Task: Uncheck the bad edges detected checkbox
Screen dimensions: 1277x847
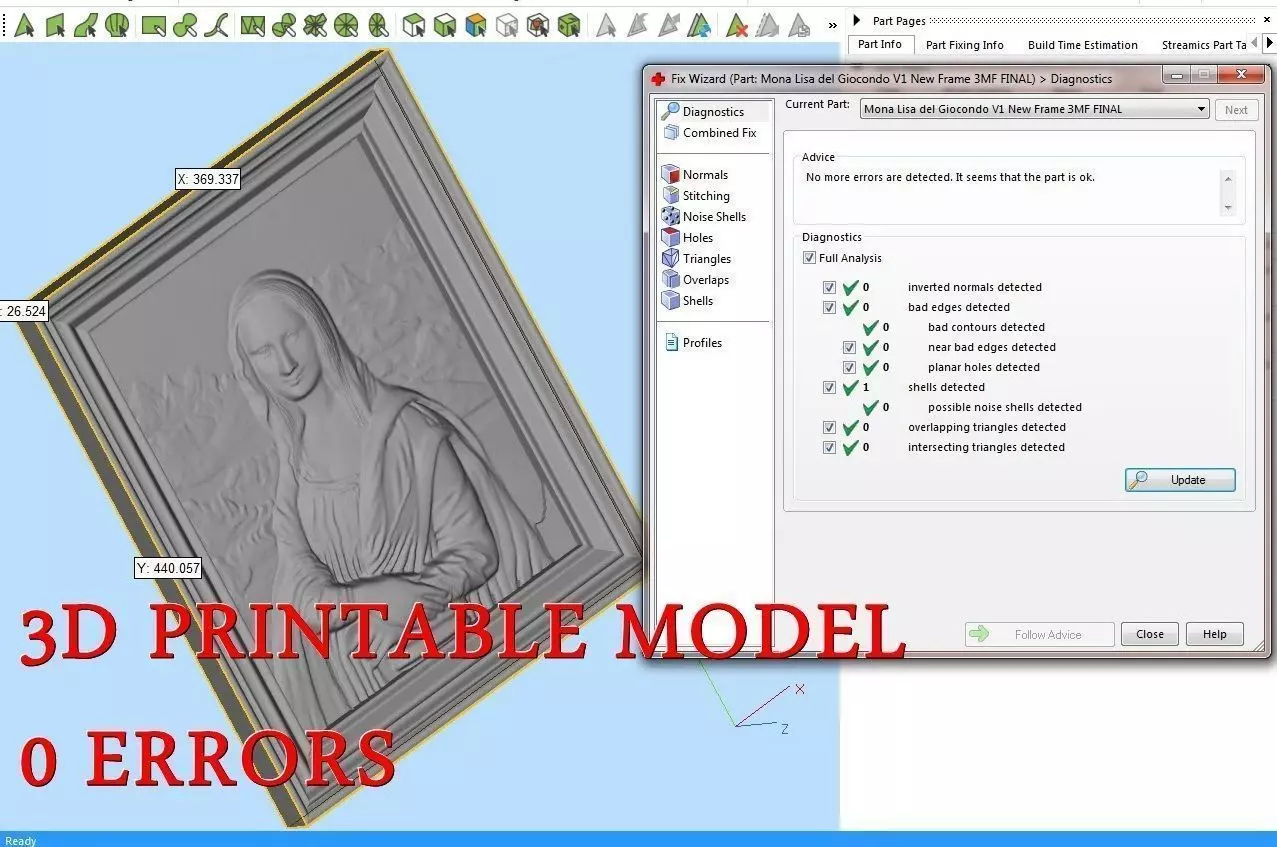Action: (829, 307)
